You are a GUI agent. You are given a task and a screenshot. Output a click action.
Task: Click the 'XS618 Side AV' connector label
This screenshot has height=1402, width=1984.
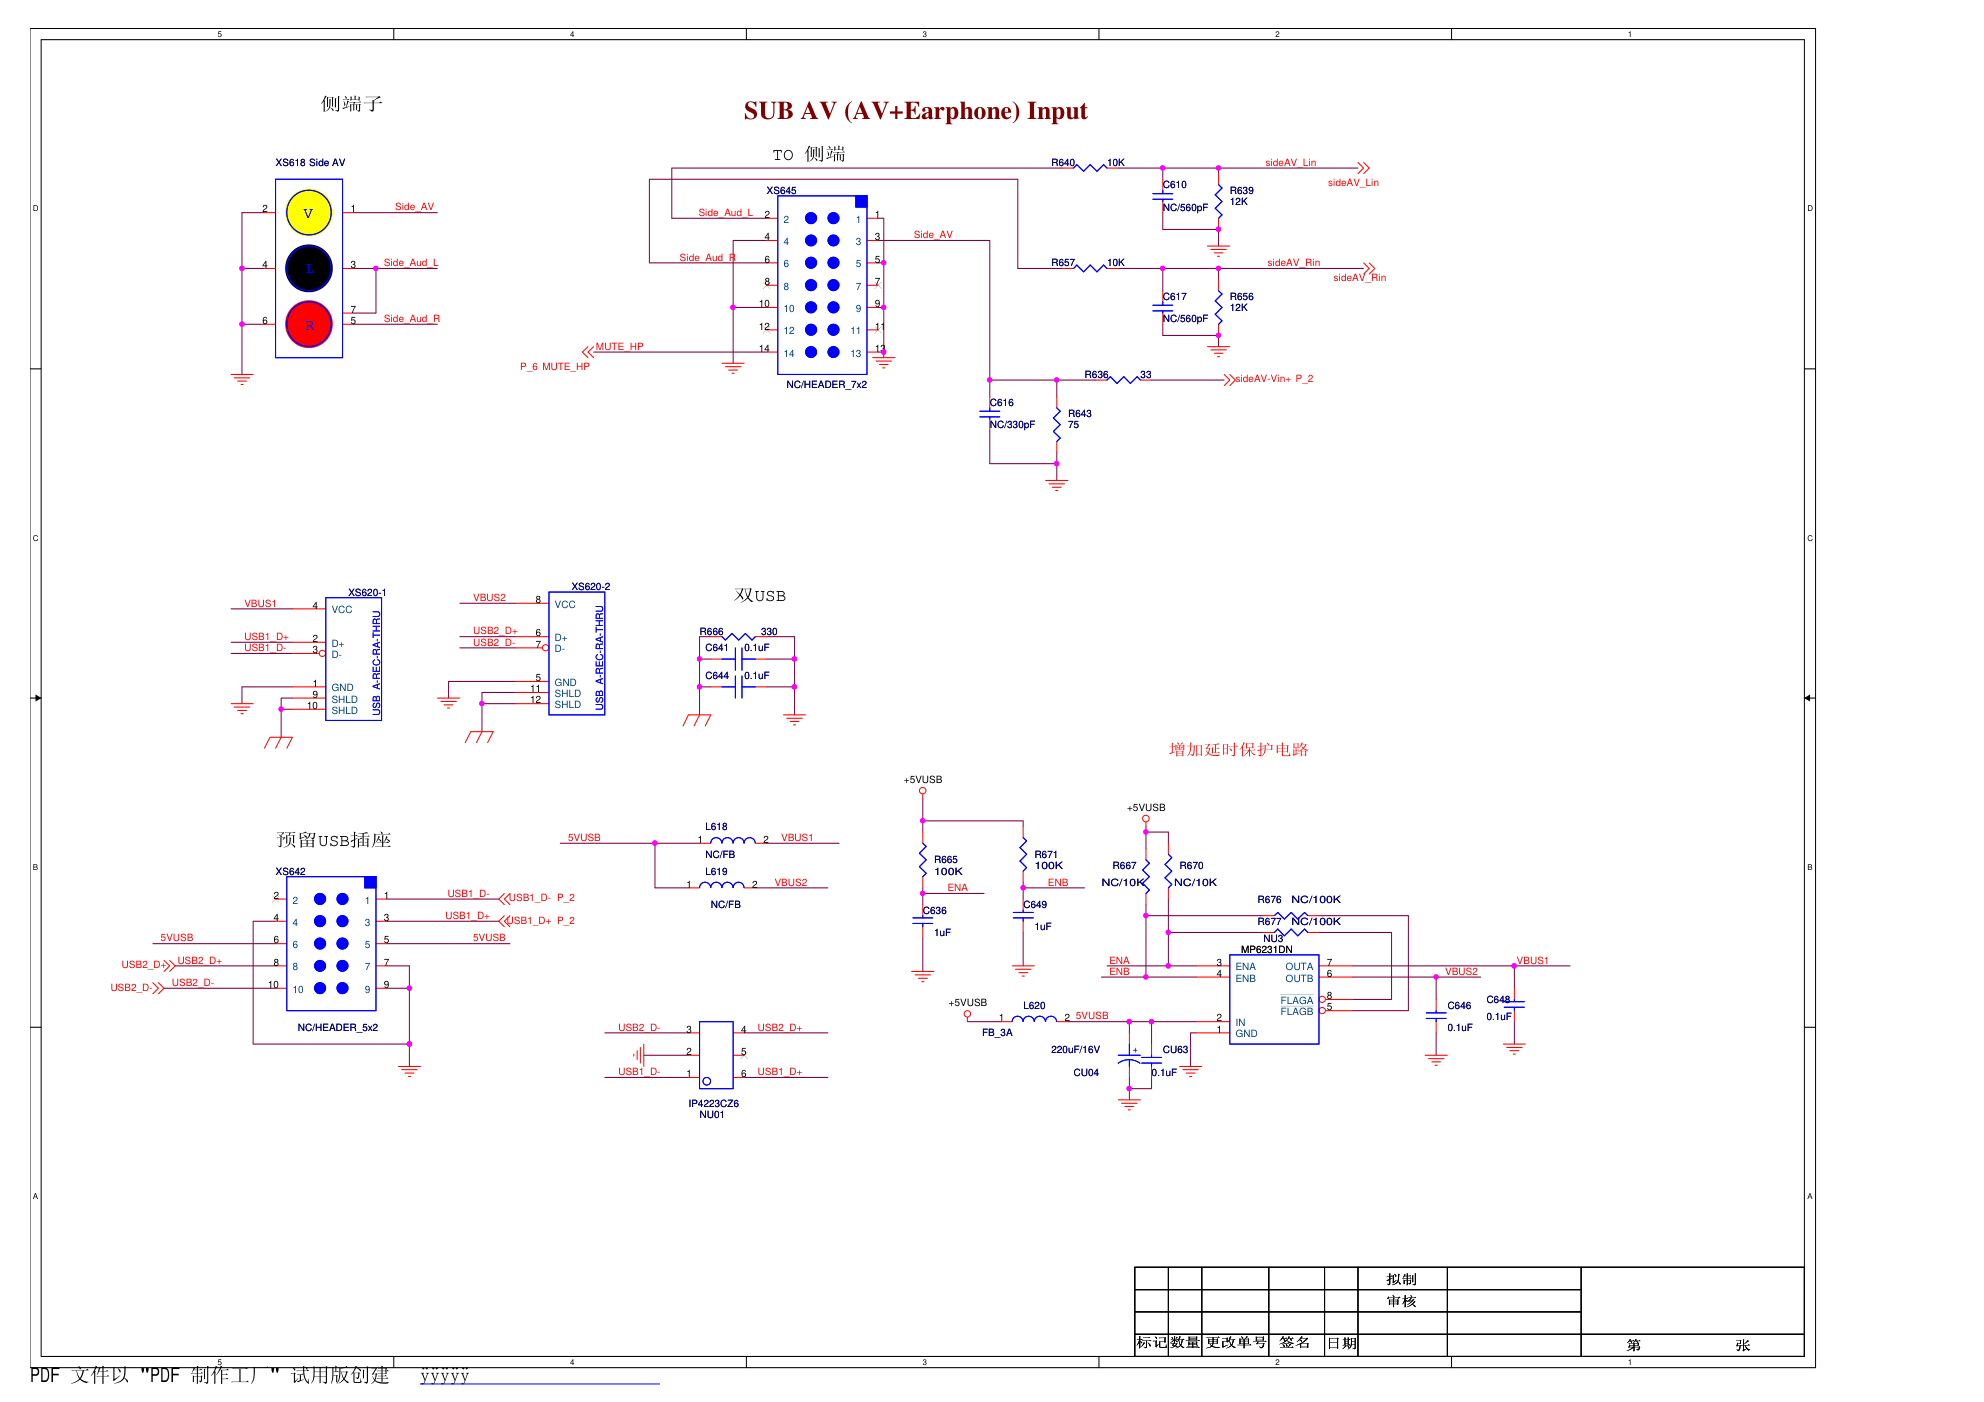(x=310, y=162)
